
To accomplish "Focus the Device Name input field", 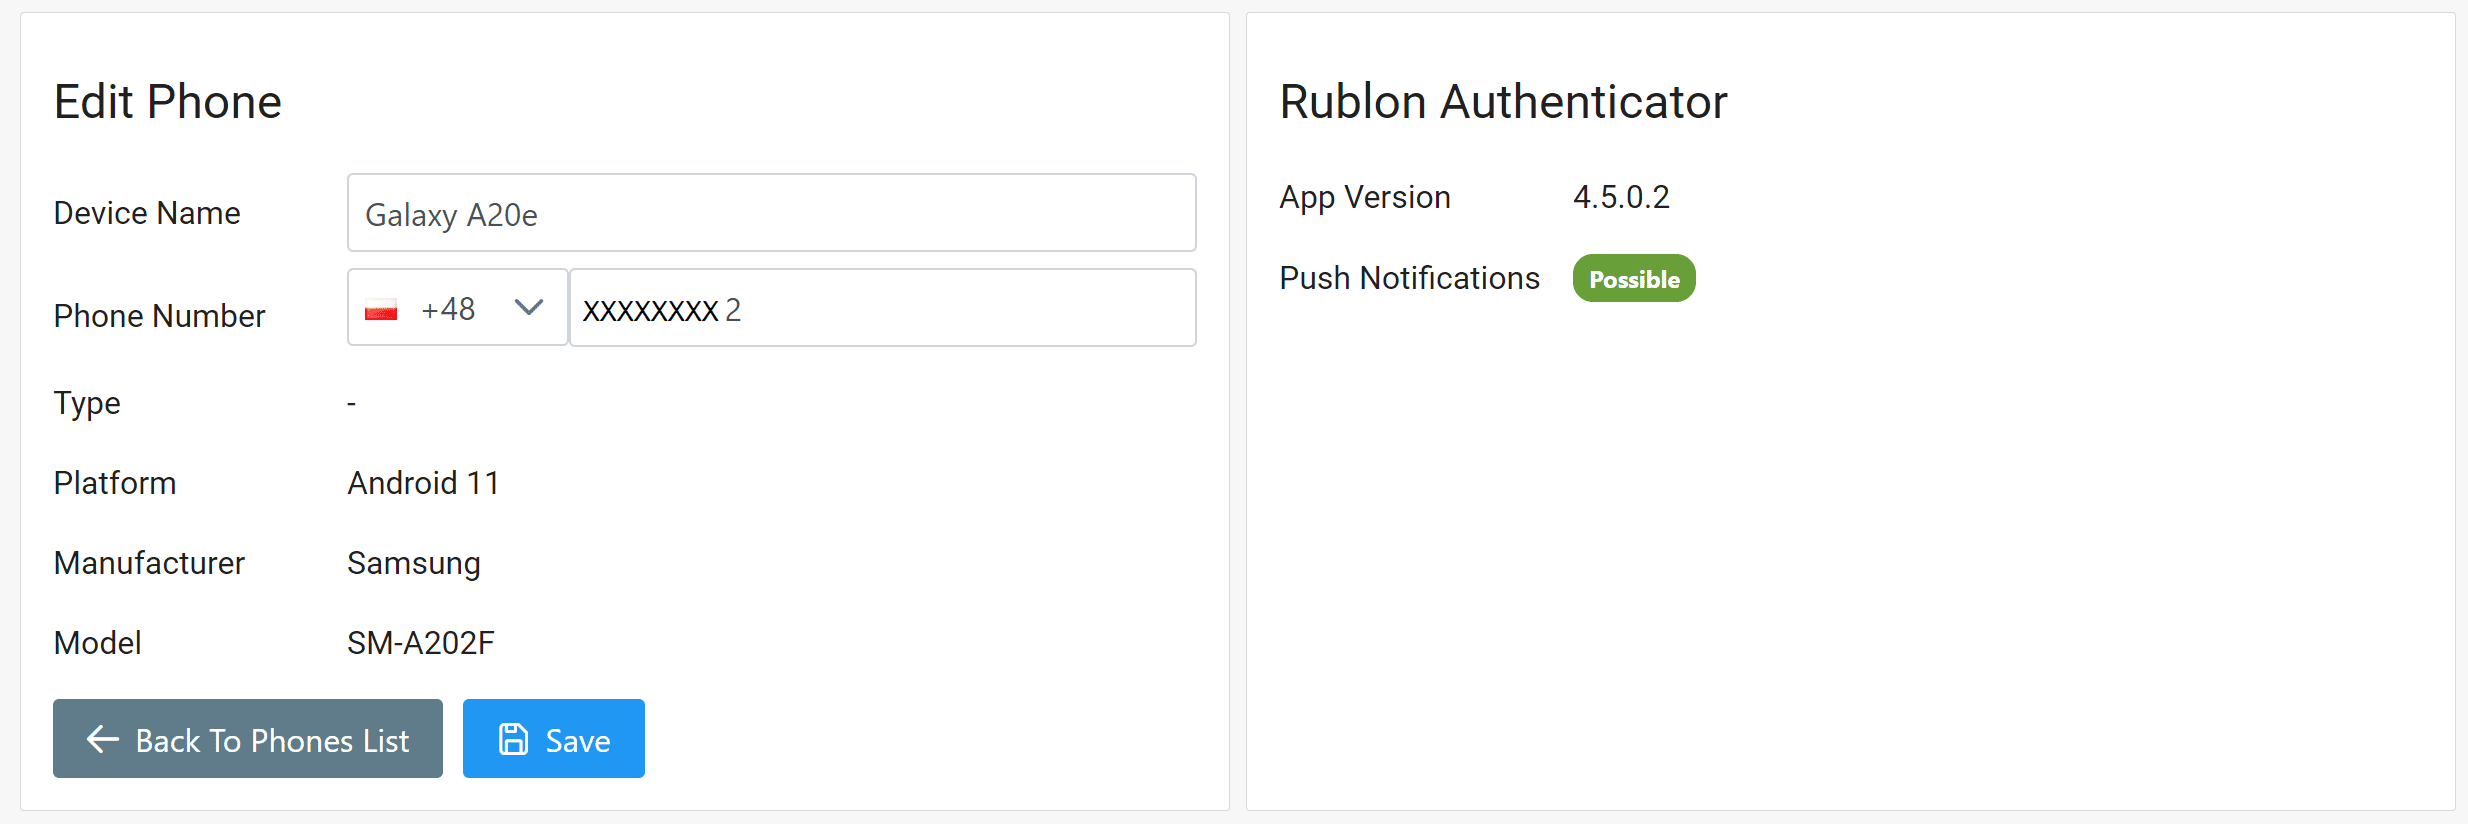I will tap(770, 213).
